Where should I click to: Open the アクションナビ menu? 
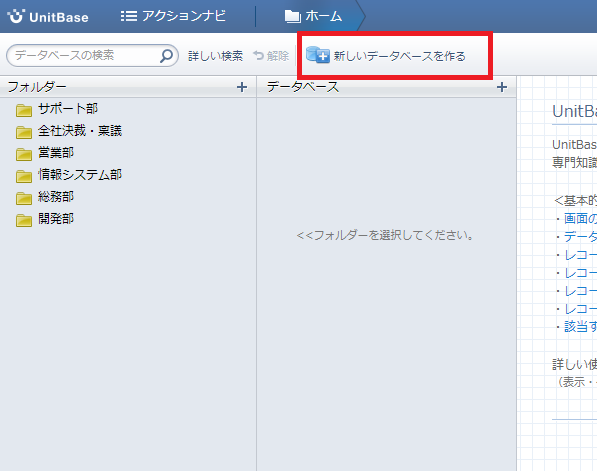tap(173, 16)
